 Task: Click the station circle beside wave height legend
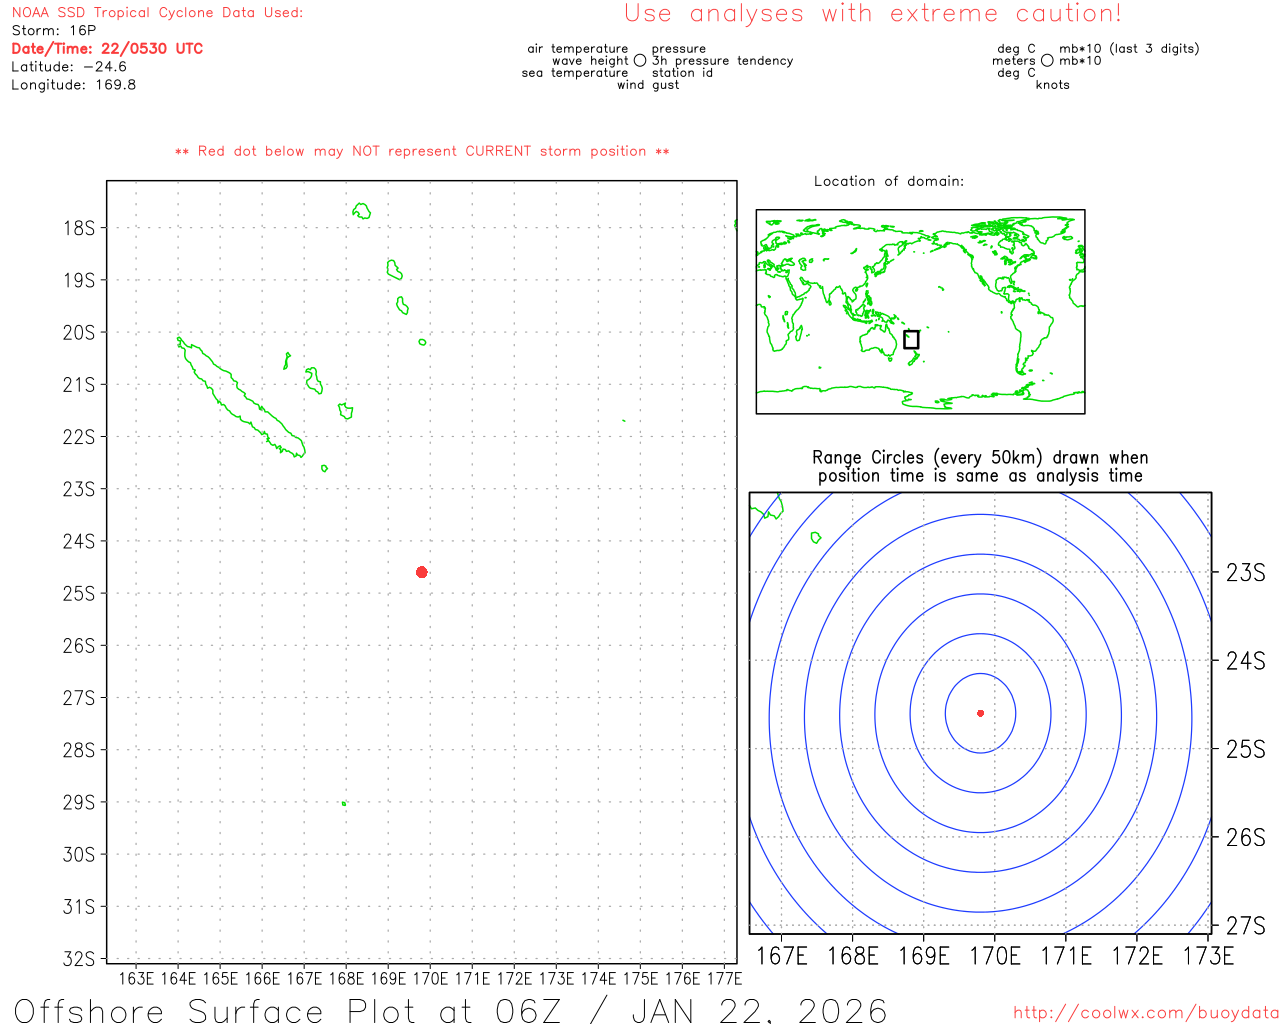pos(640,61)
